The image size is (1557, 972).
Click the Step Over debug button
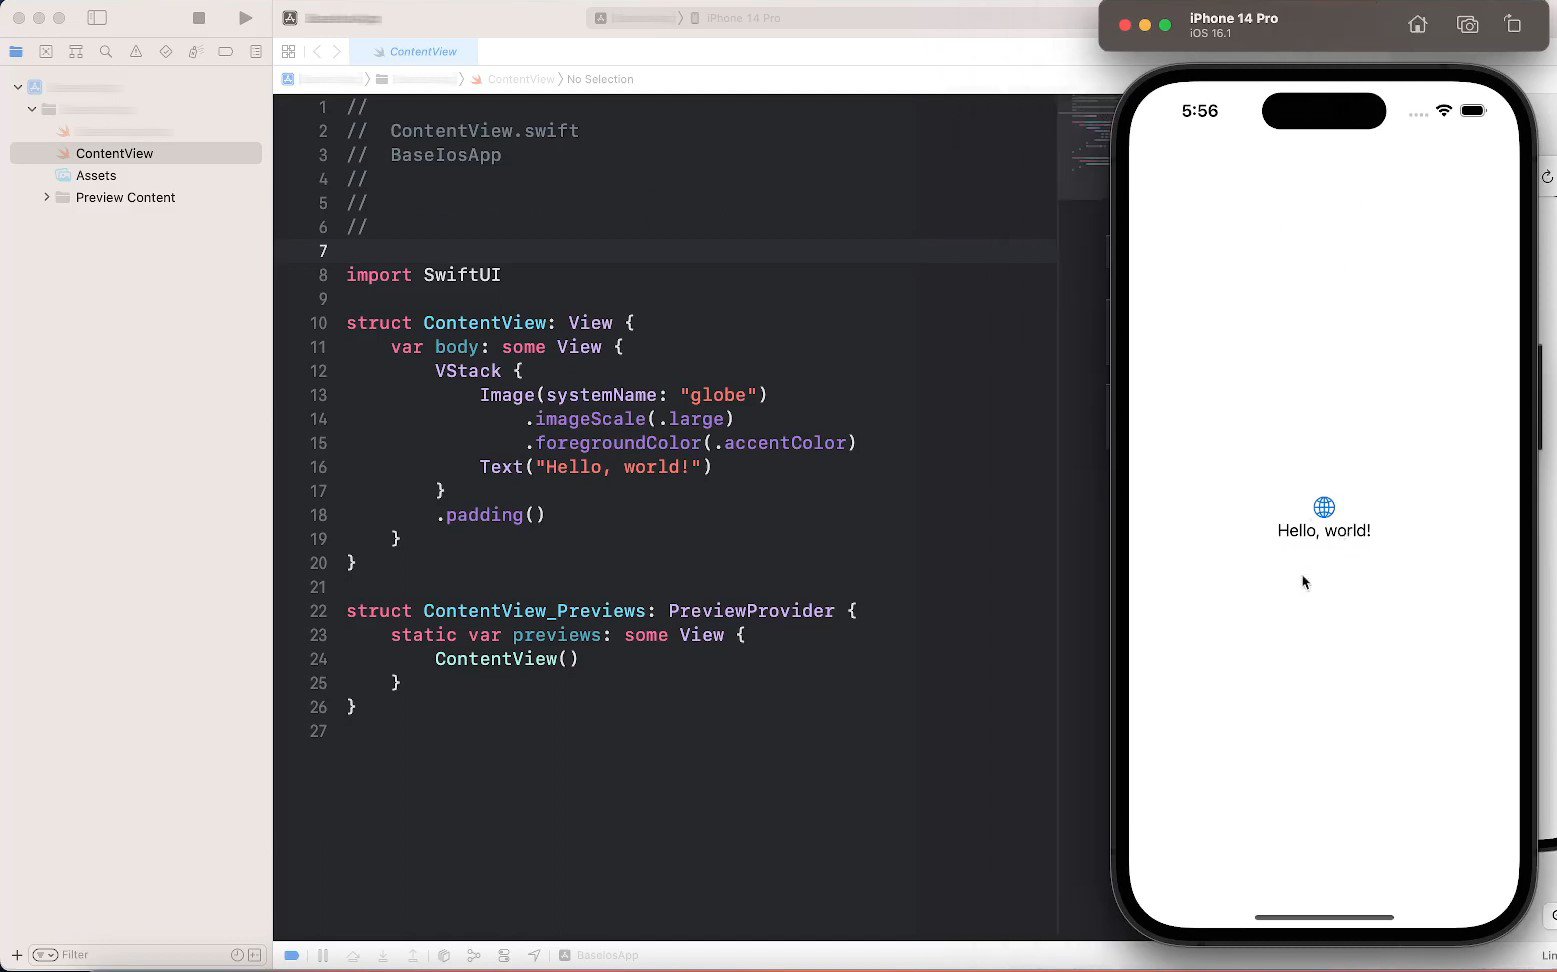(353, 956)
